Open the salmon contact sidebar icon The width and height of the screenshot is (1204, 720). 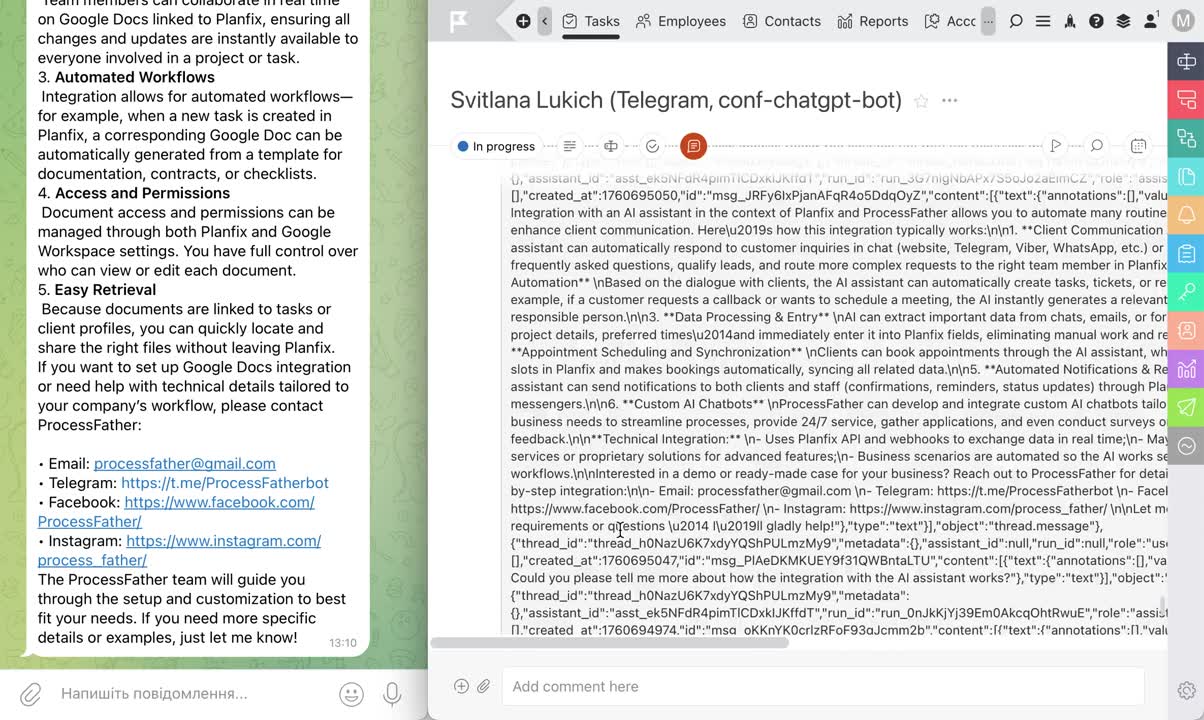1186,330
